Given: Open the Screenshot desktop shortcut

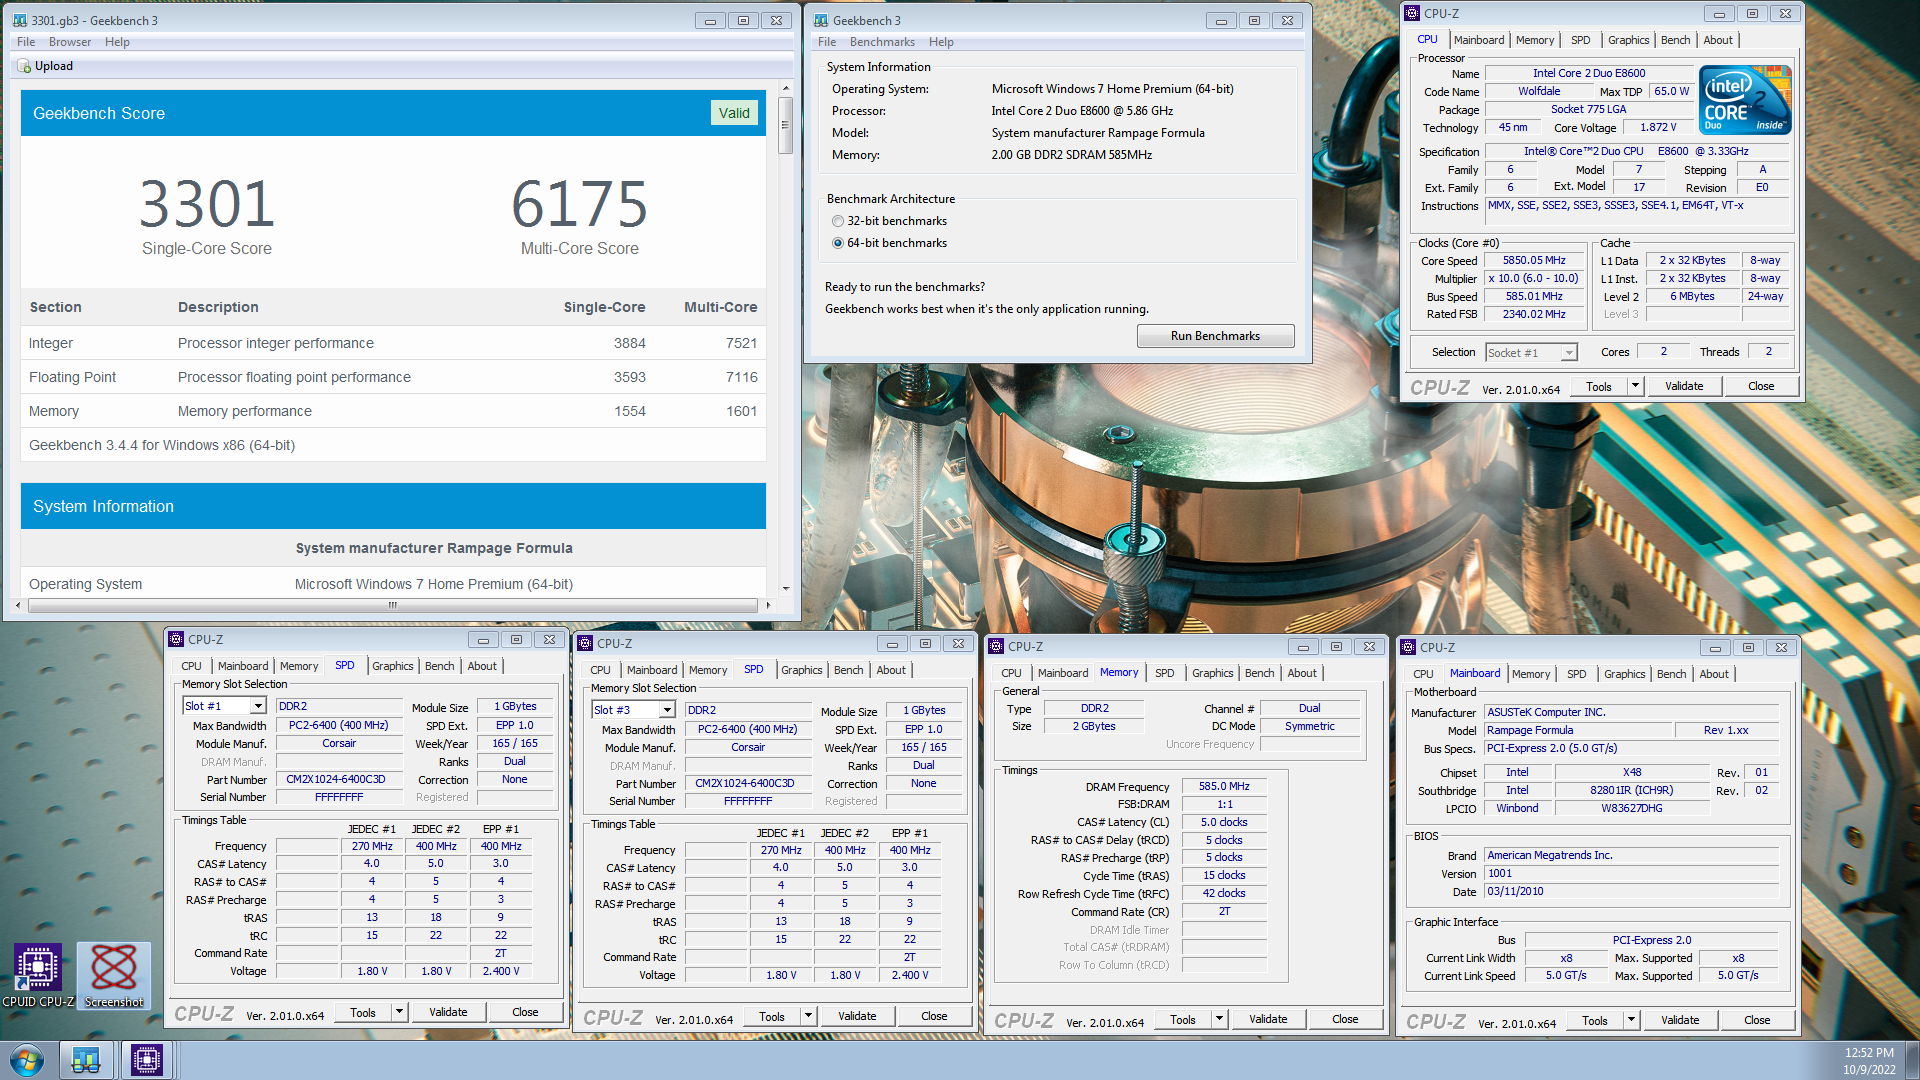Looking at the screenshot, I should tap(114, 975).
